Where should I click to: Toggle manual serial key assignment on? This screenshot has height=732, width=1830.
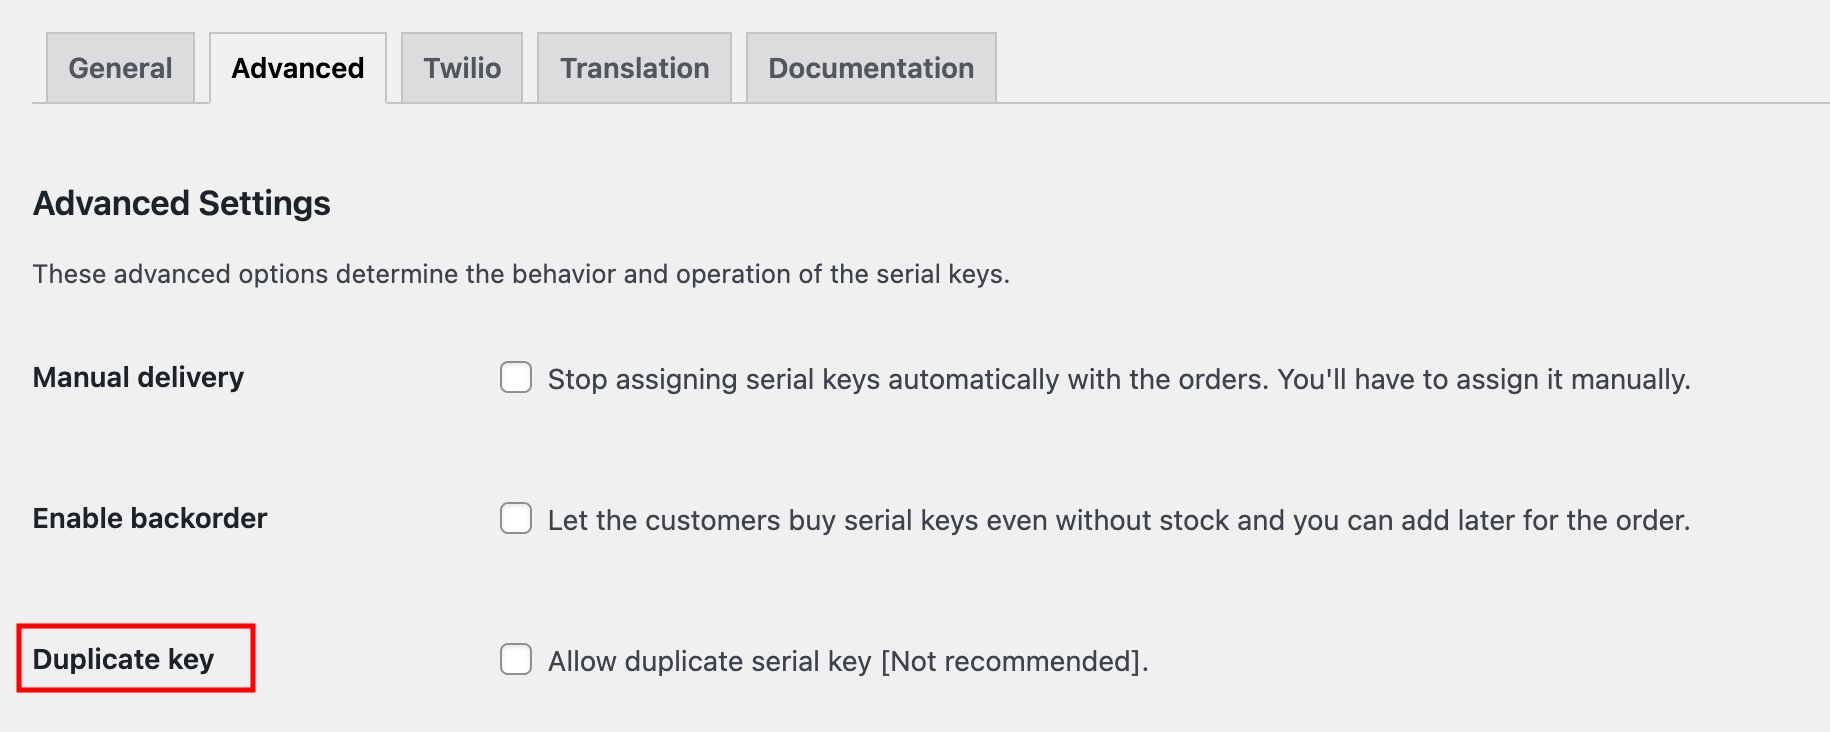pyautogui.click(x=515, y=379)
